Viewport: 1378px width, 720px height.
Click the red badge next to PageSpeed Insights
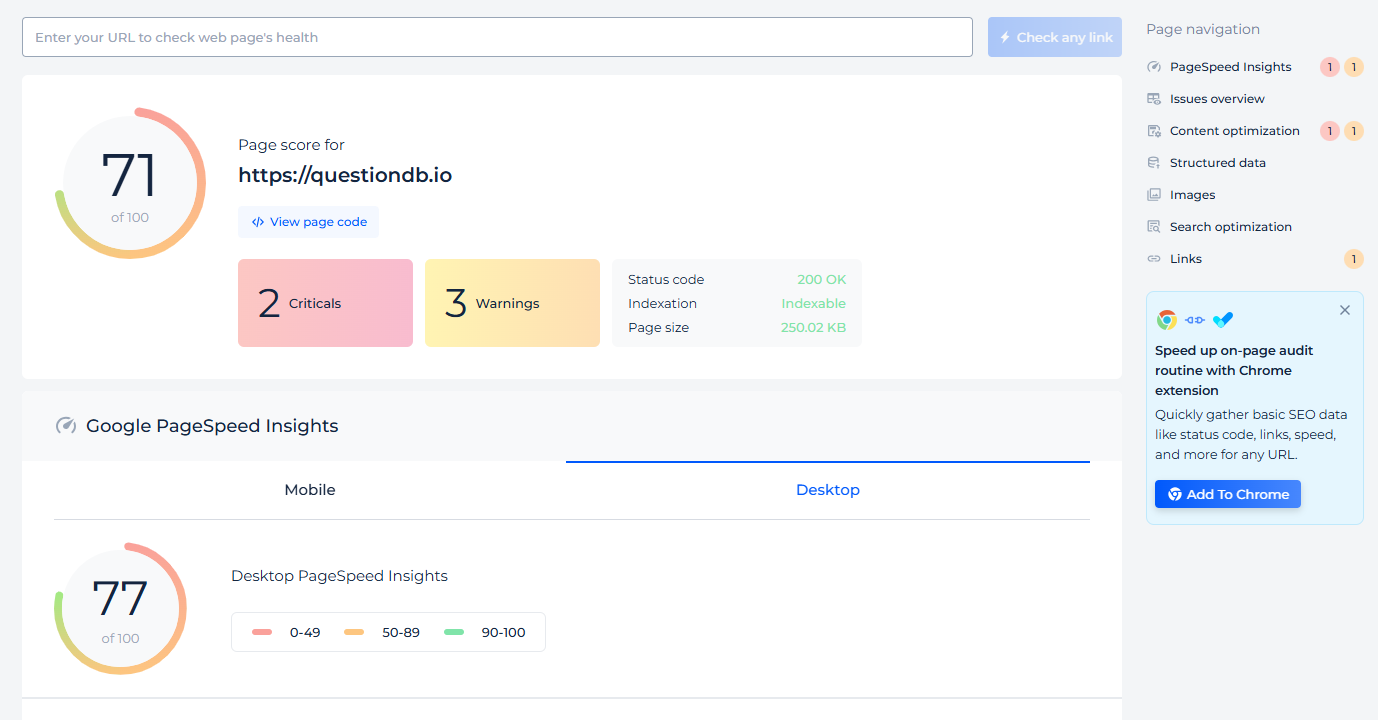1330,67
